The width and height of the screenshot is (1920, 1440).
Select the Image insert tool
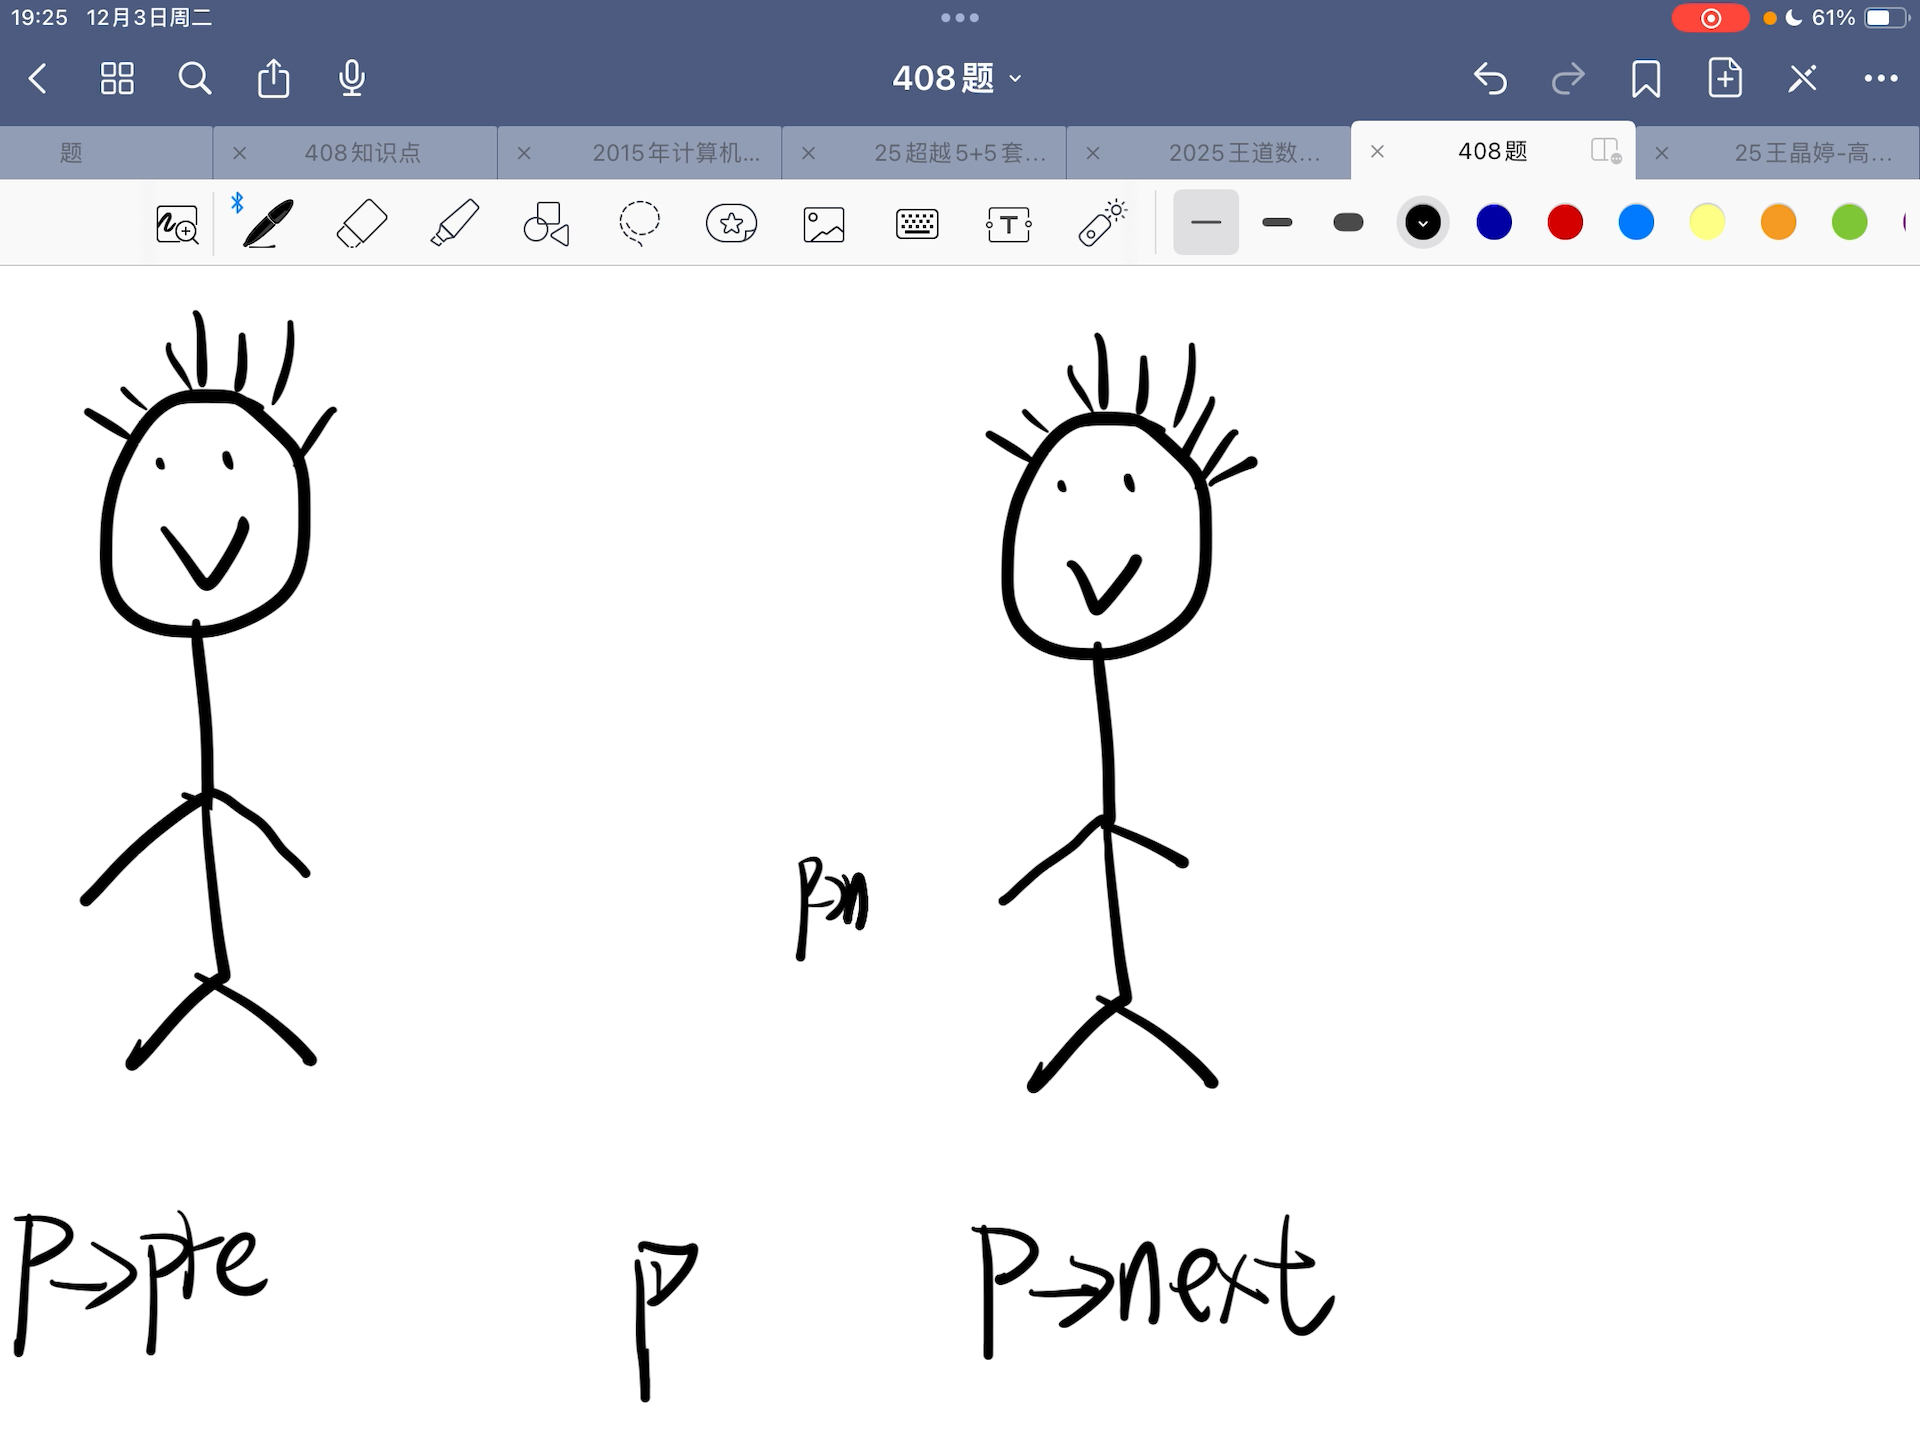[824, 224]
